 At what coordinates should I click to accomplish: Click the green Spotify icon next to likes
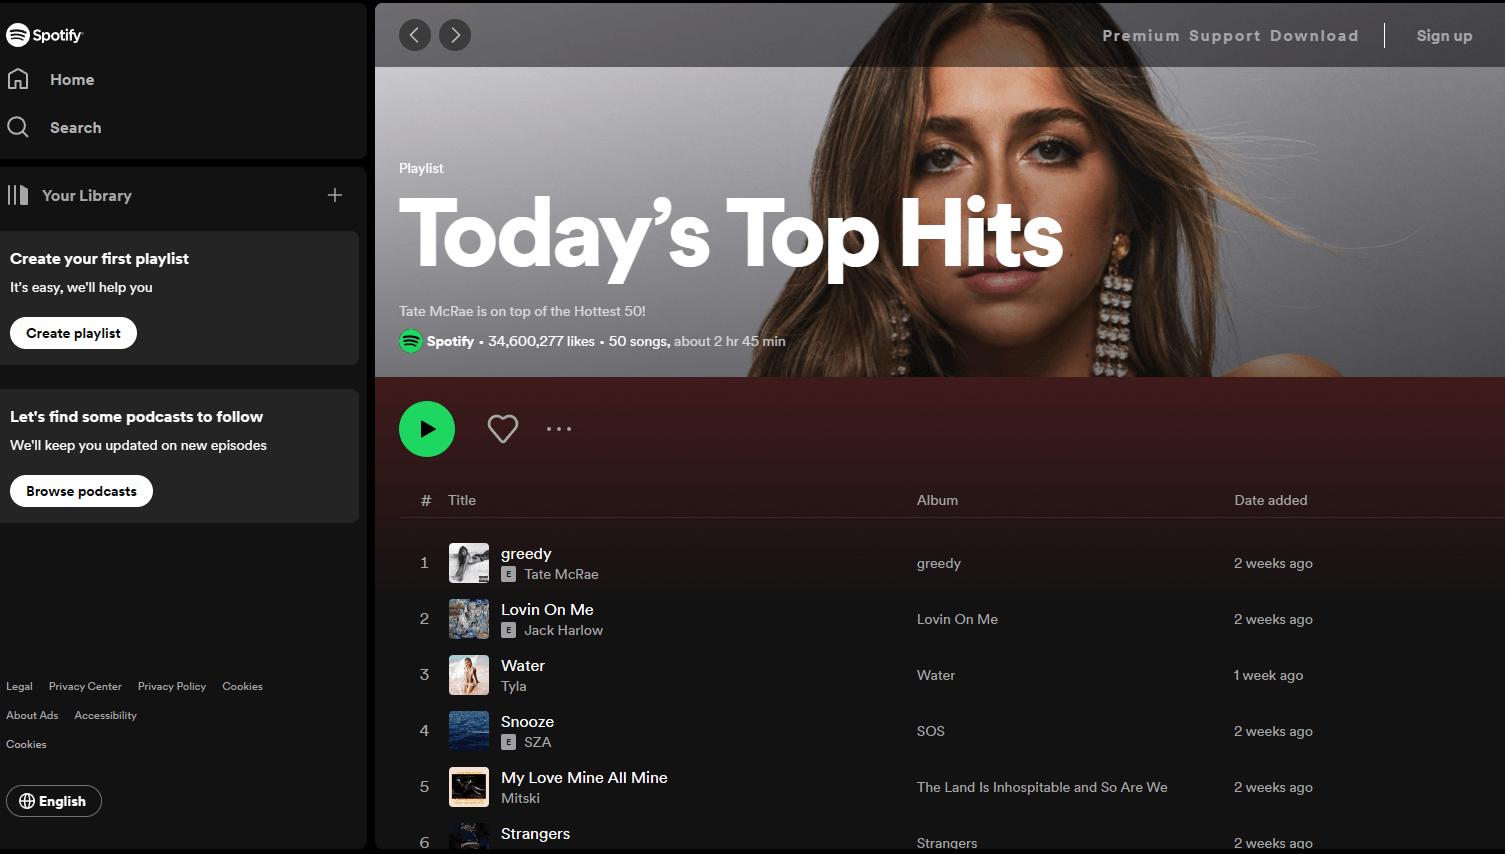pyautogui.click(x=410, y=341)
